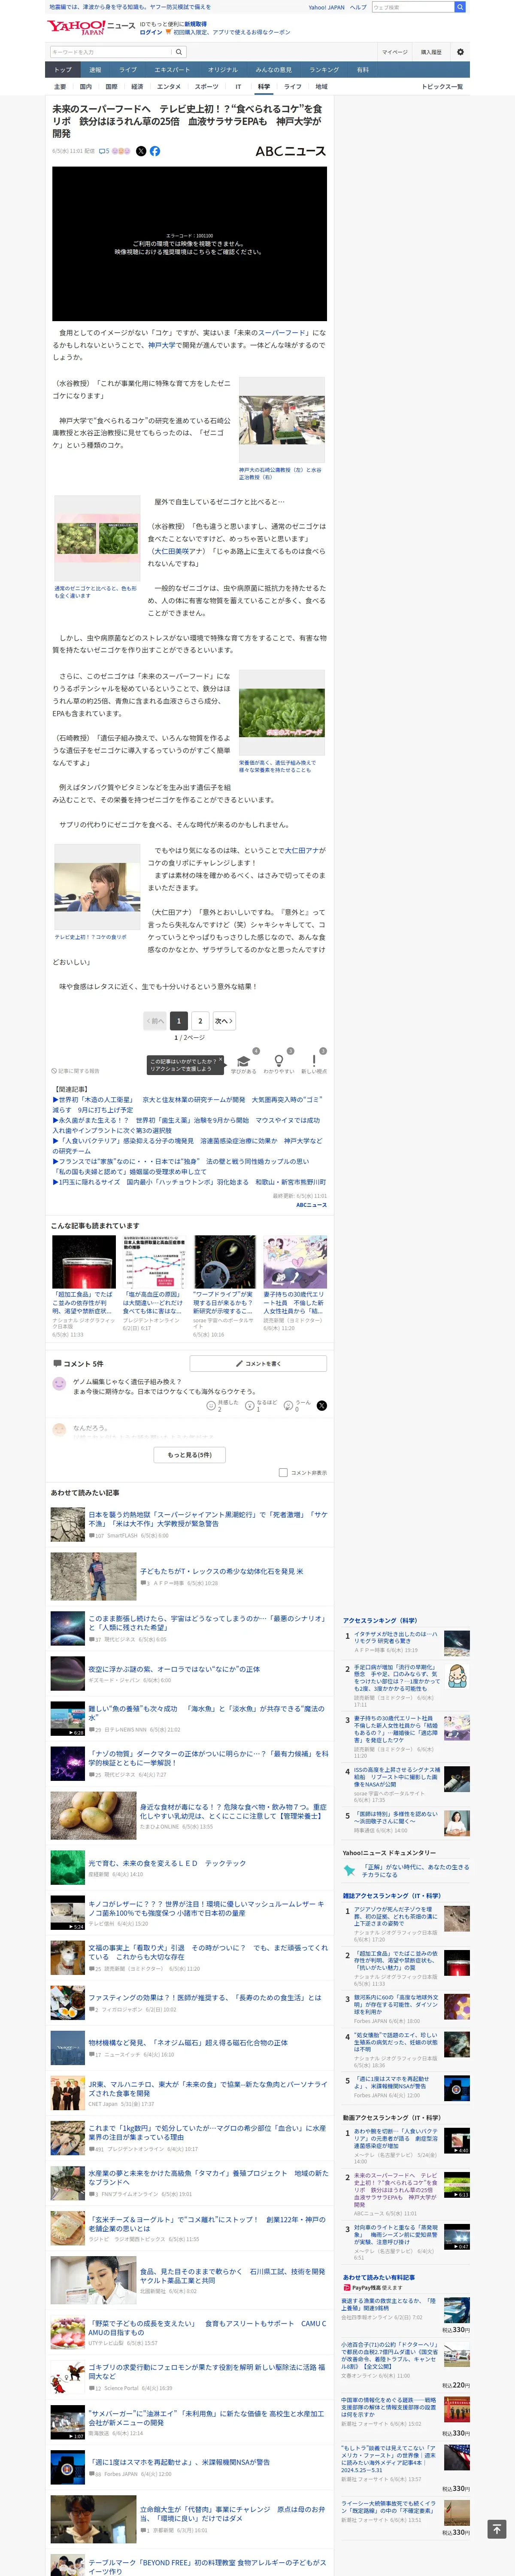Screen dimensions: 515x2576
Task: Open related article 永久歯がまた生える
Action: tap(187, 1125)
